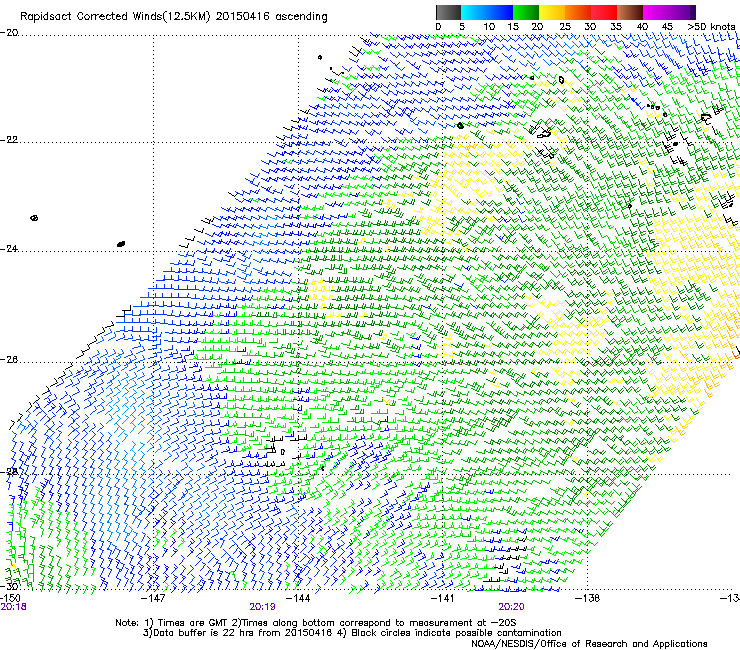Click the "Rapidscat Corrected Winds(12.5KM)" title text
Screen dimensions: 740x650
pyautogui.click(x=115, y=17)
